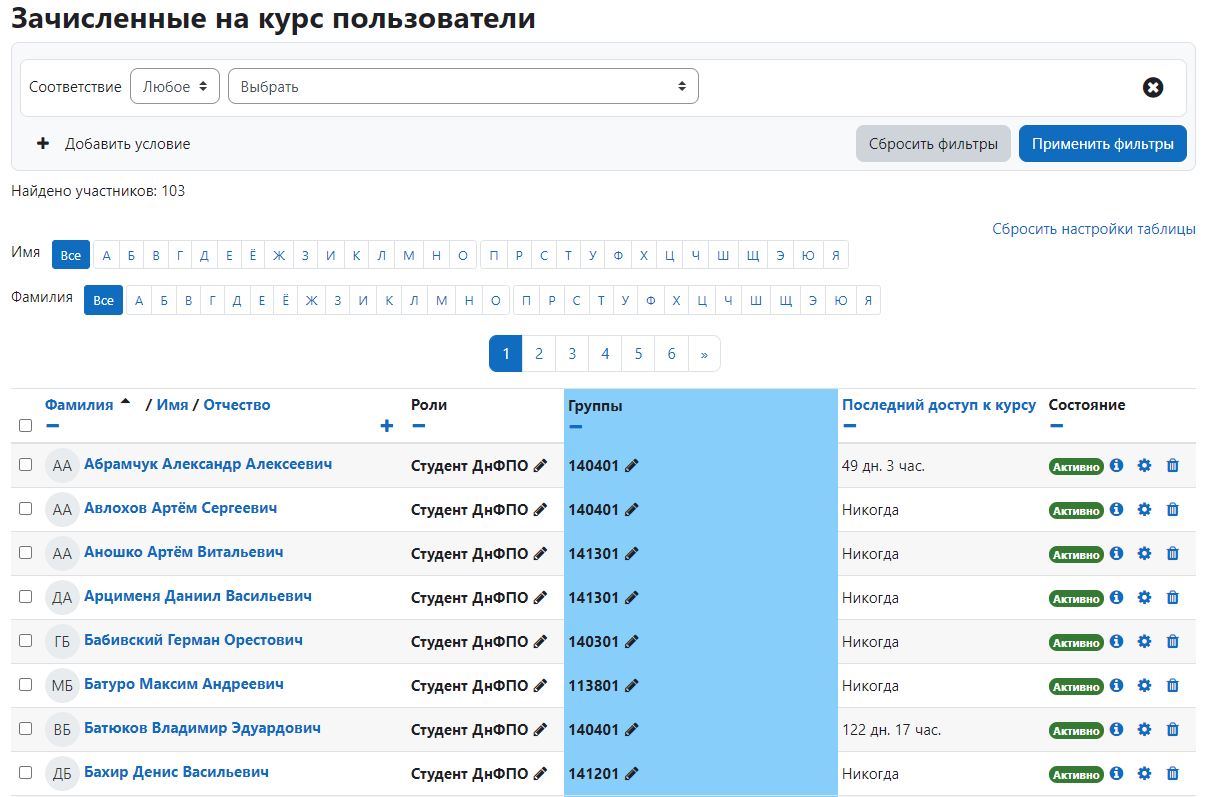This screenshot has width=1211, height=797.
Task: Click settings gear in Аношко Артём row
Action: pos(1145,554)
